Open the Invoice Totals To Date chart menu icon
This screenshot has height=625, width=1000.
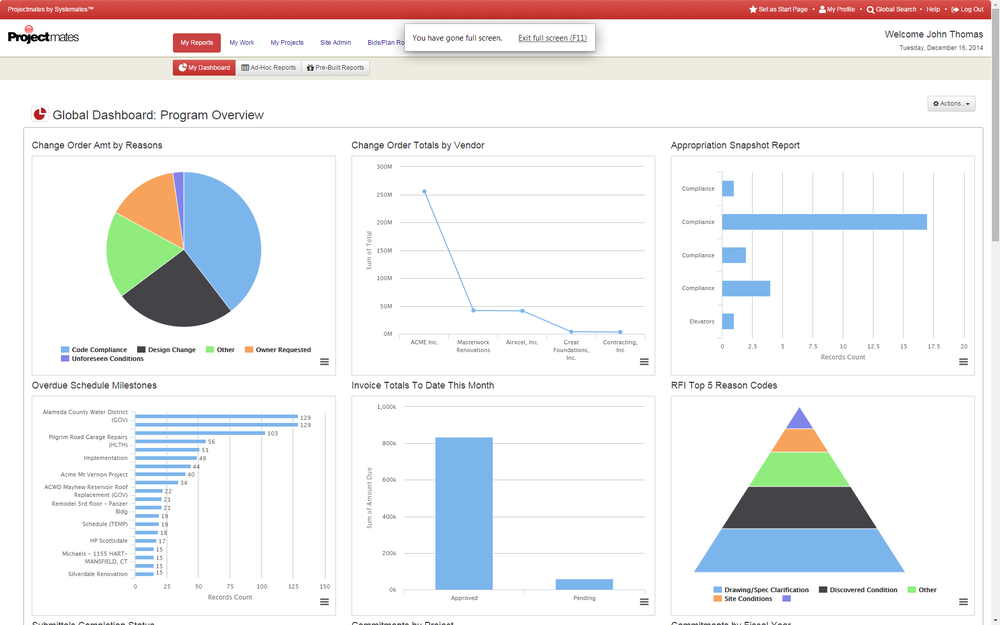(x=644, y=601)
